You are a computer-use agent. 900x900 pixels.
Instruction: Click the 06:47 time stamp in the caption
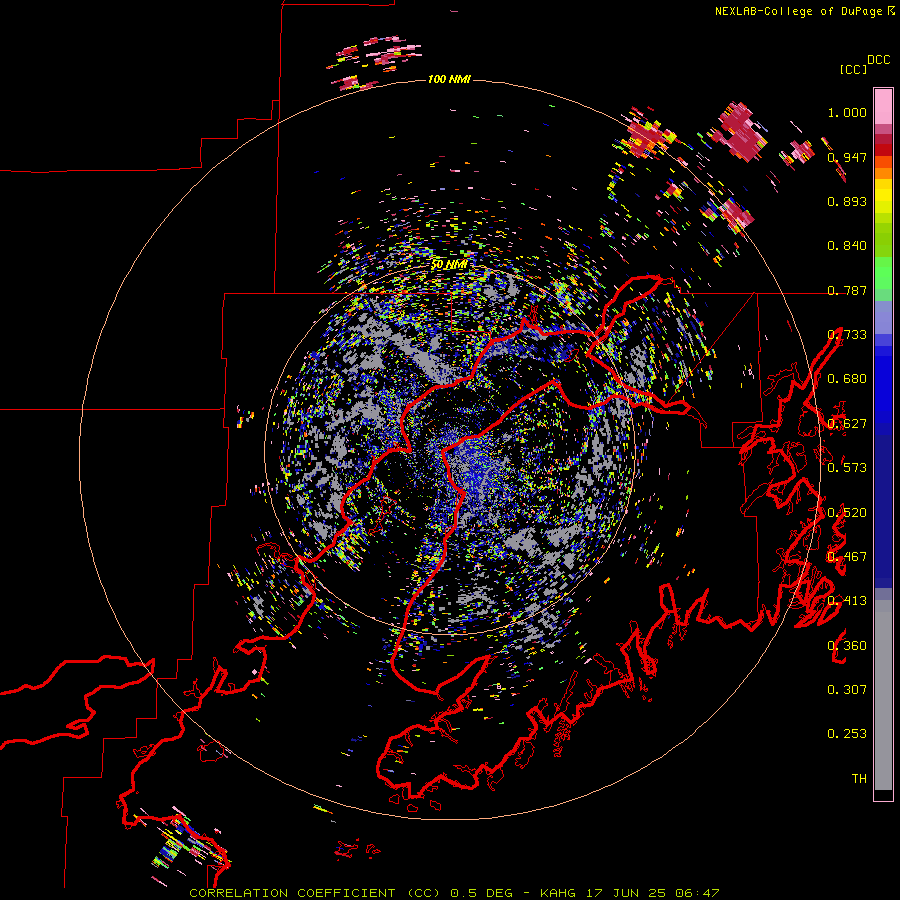click(697, 893)
